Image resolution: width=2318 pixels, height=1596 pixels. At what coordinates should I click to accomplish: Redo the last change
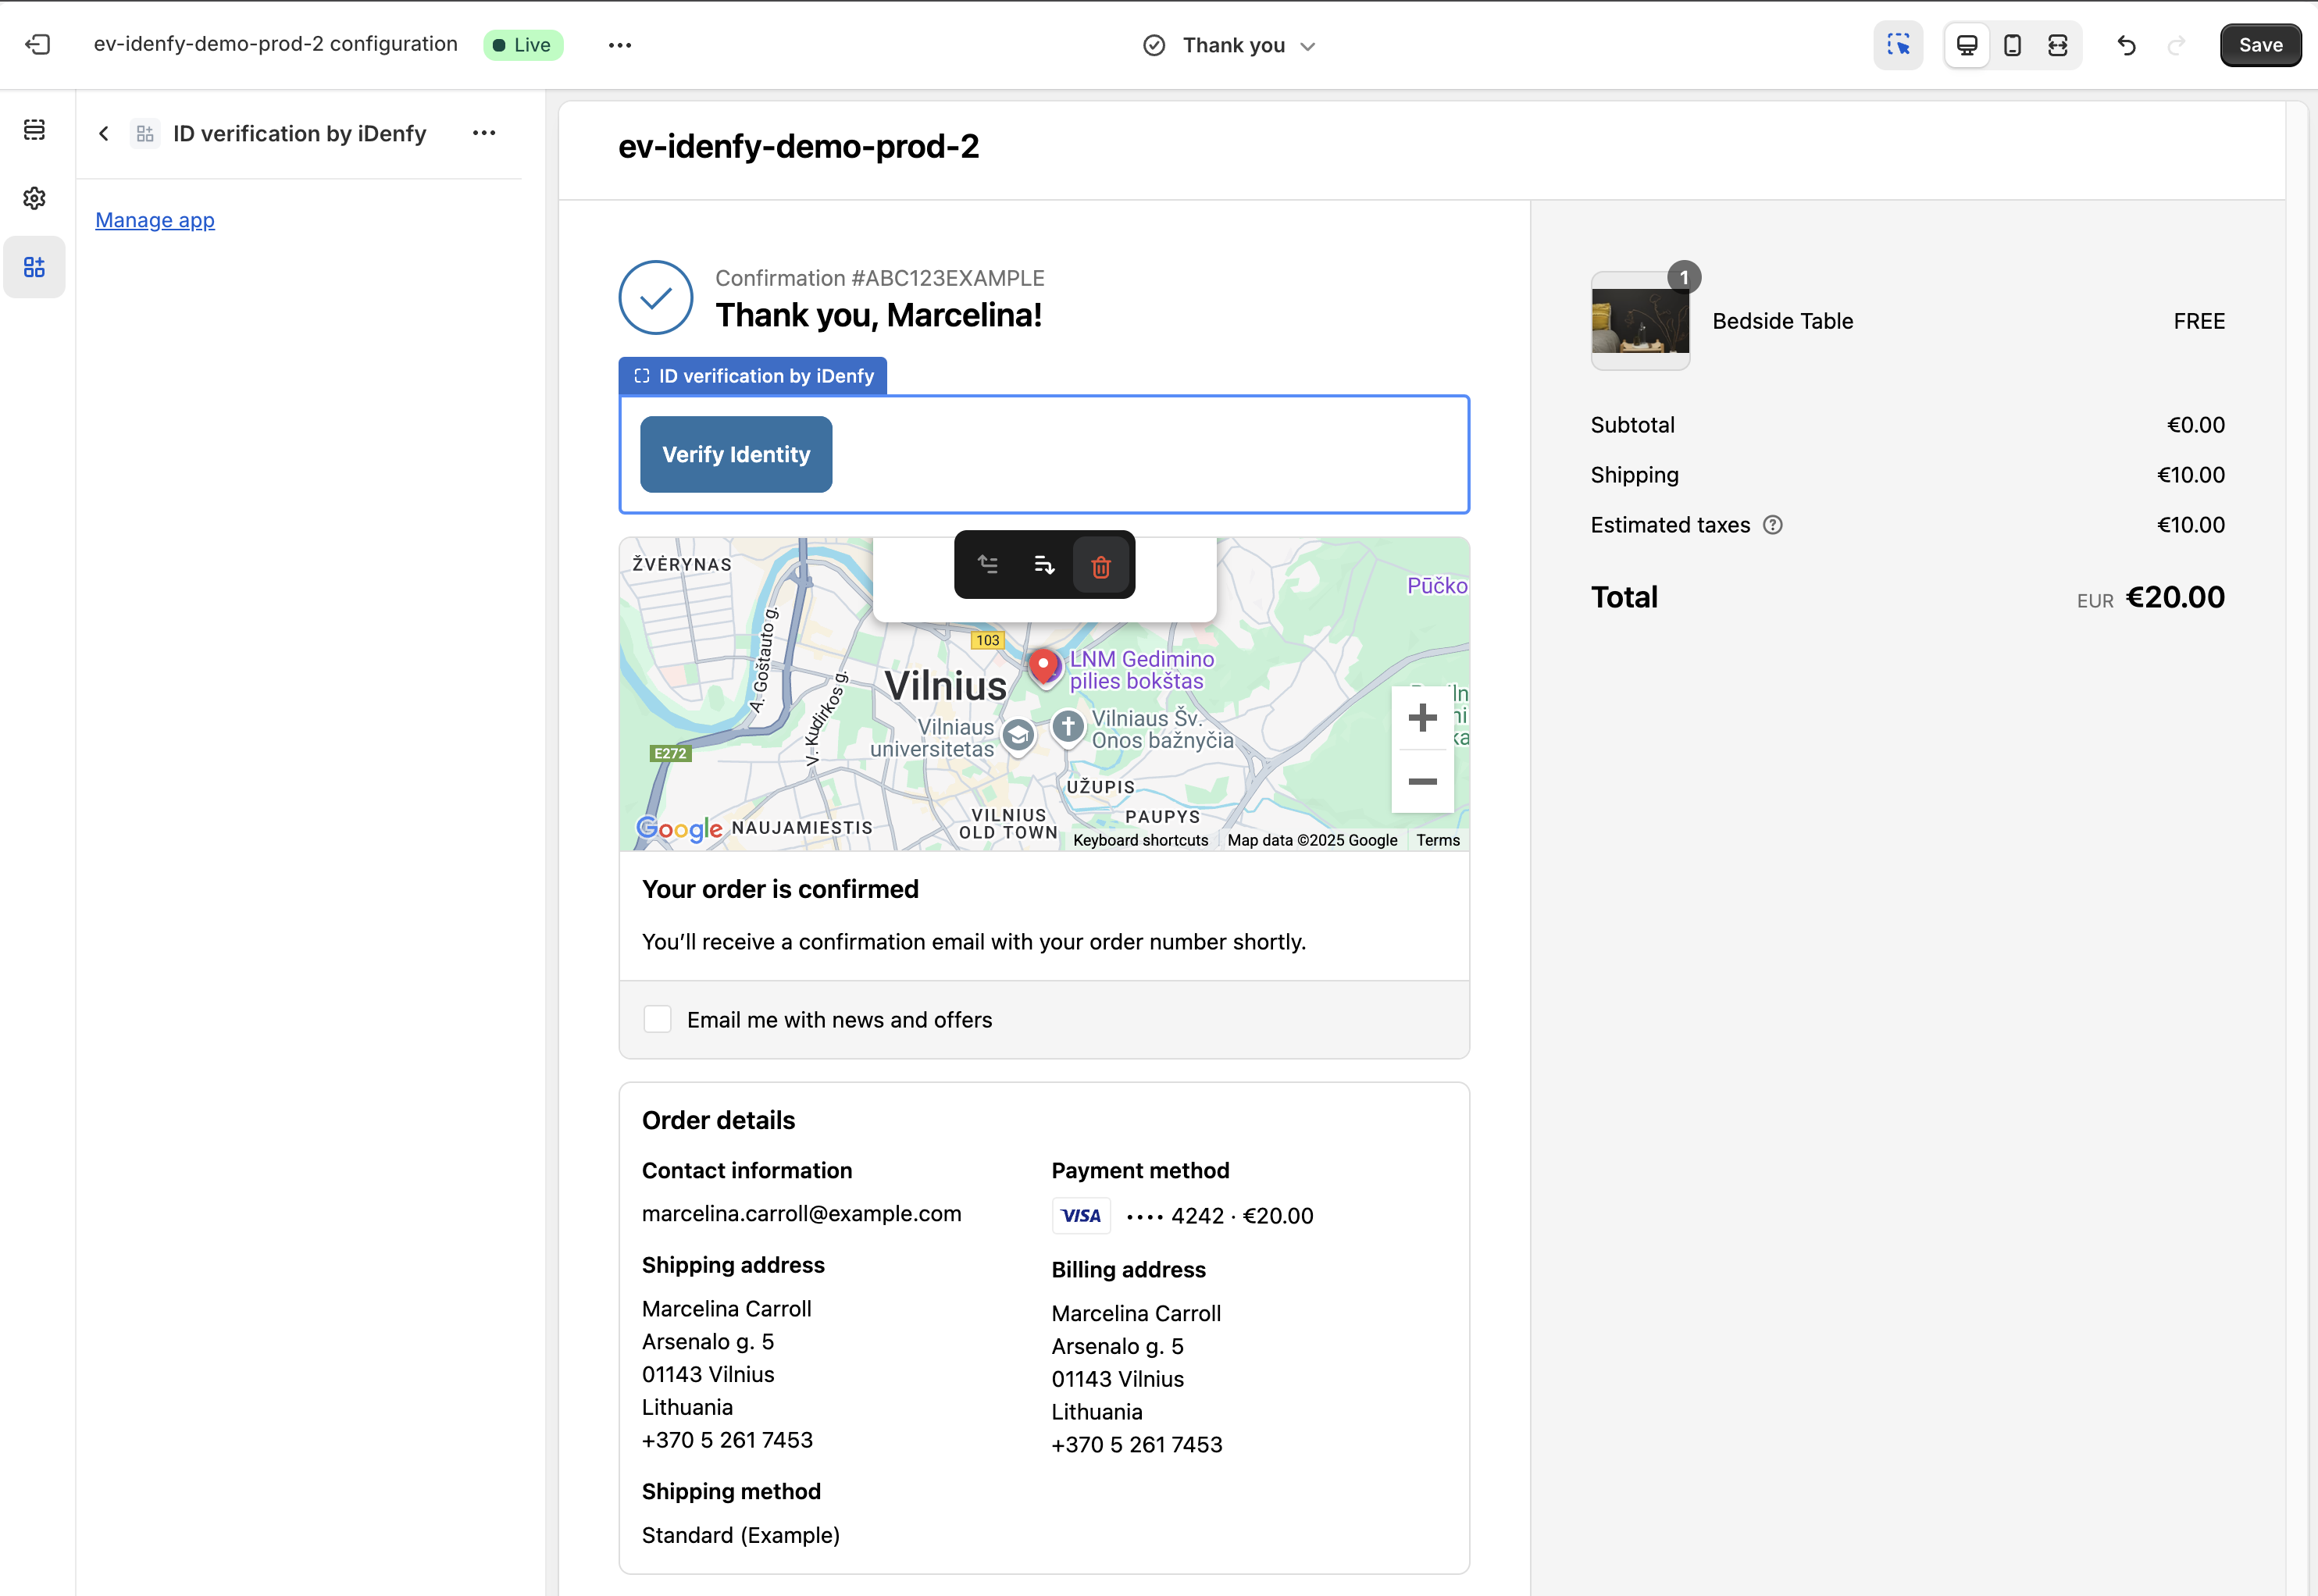pyautogui.click(x=2176, y=45)
